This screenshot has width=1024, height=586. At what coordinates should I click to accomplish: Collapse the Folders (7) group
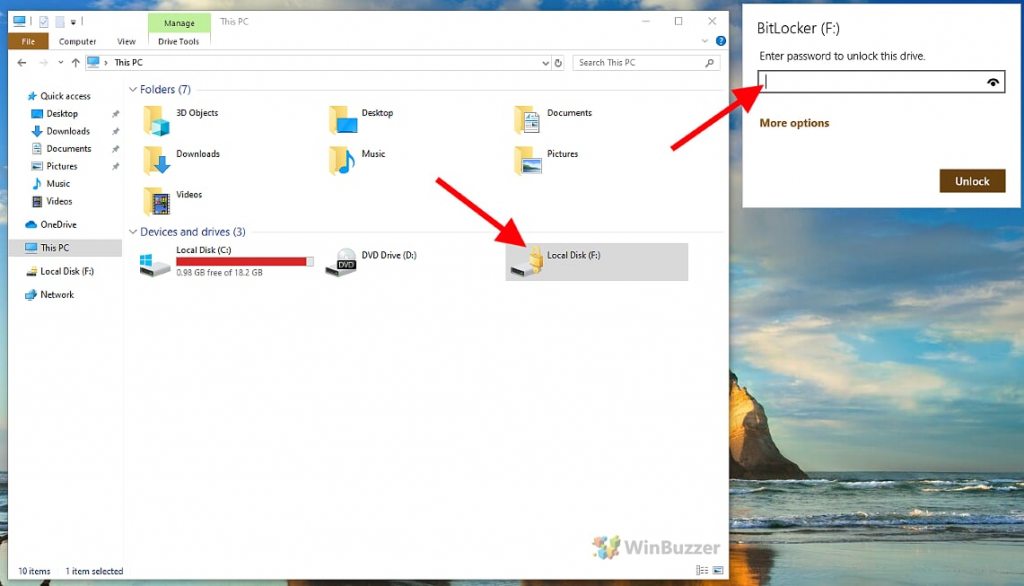click(x=133, y=90)
